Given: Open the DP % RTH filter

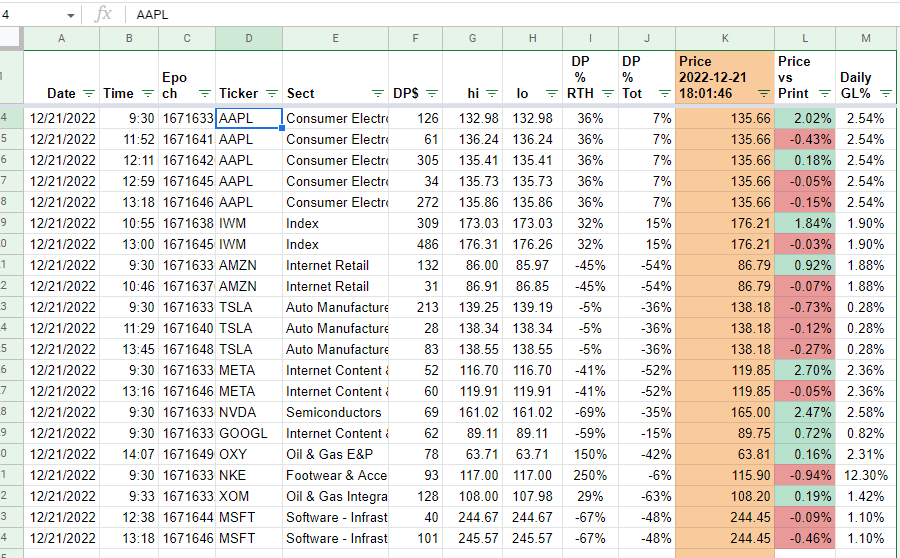Looking at the screenshot, I should tap(608, 94).
